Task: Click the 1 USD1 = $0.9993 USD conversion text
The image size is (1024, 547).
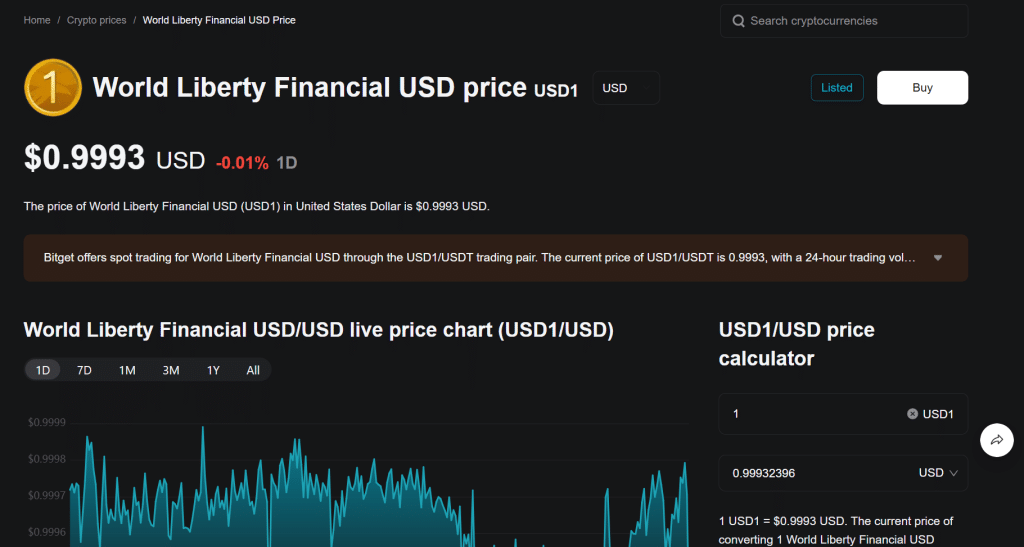Action: (x=836, y=531)
